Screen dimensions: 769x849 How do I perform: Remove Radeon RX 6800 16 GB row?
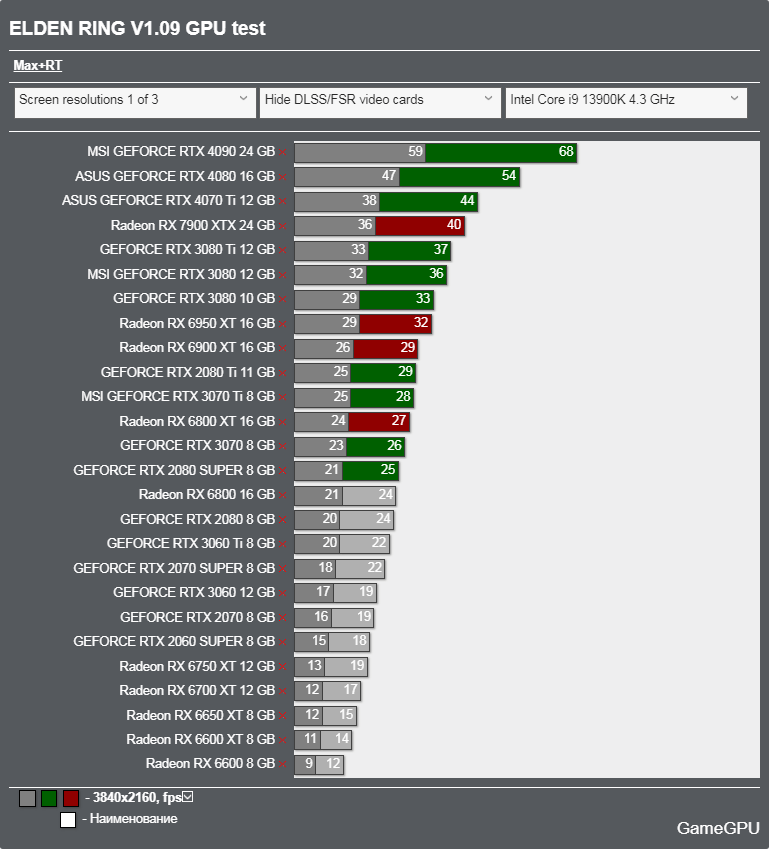283,495
